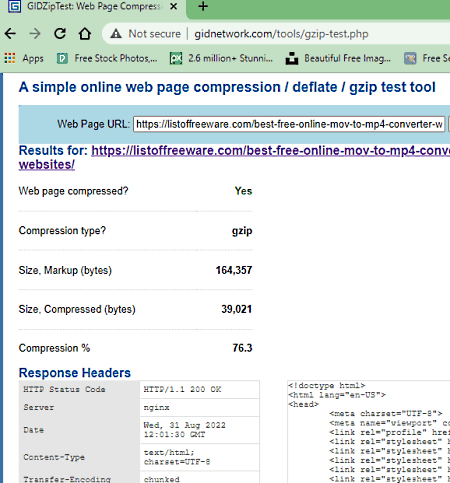This screenshot has height=483, width=450.
Task: Select the 'text/html; charset=UTF-8' cell
Action: tap(199, 457)
